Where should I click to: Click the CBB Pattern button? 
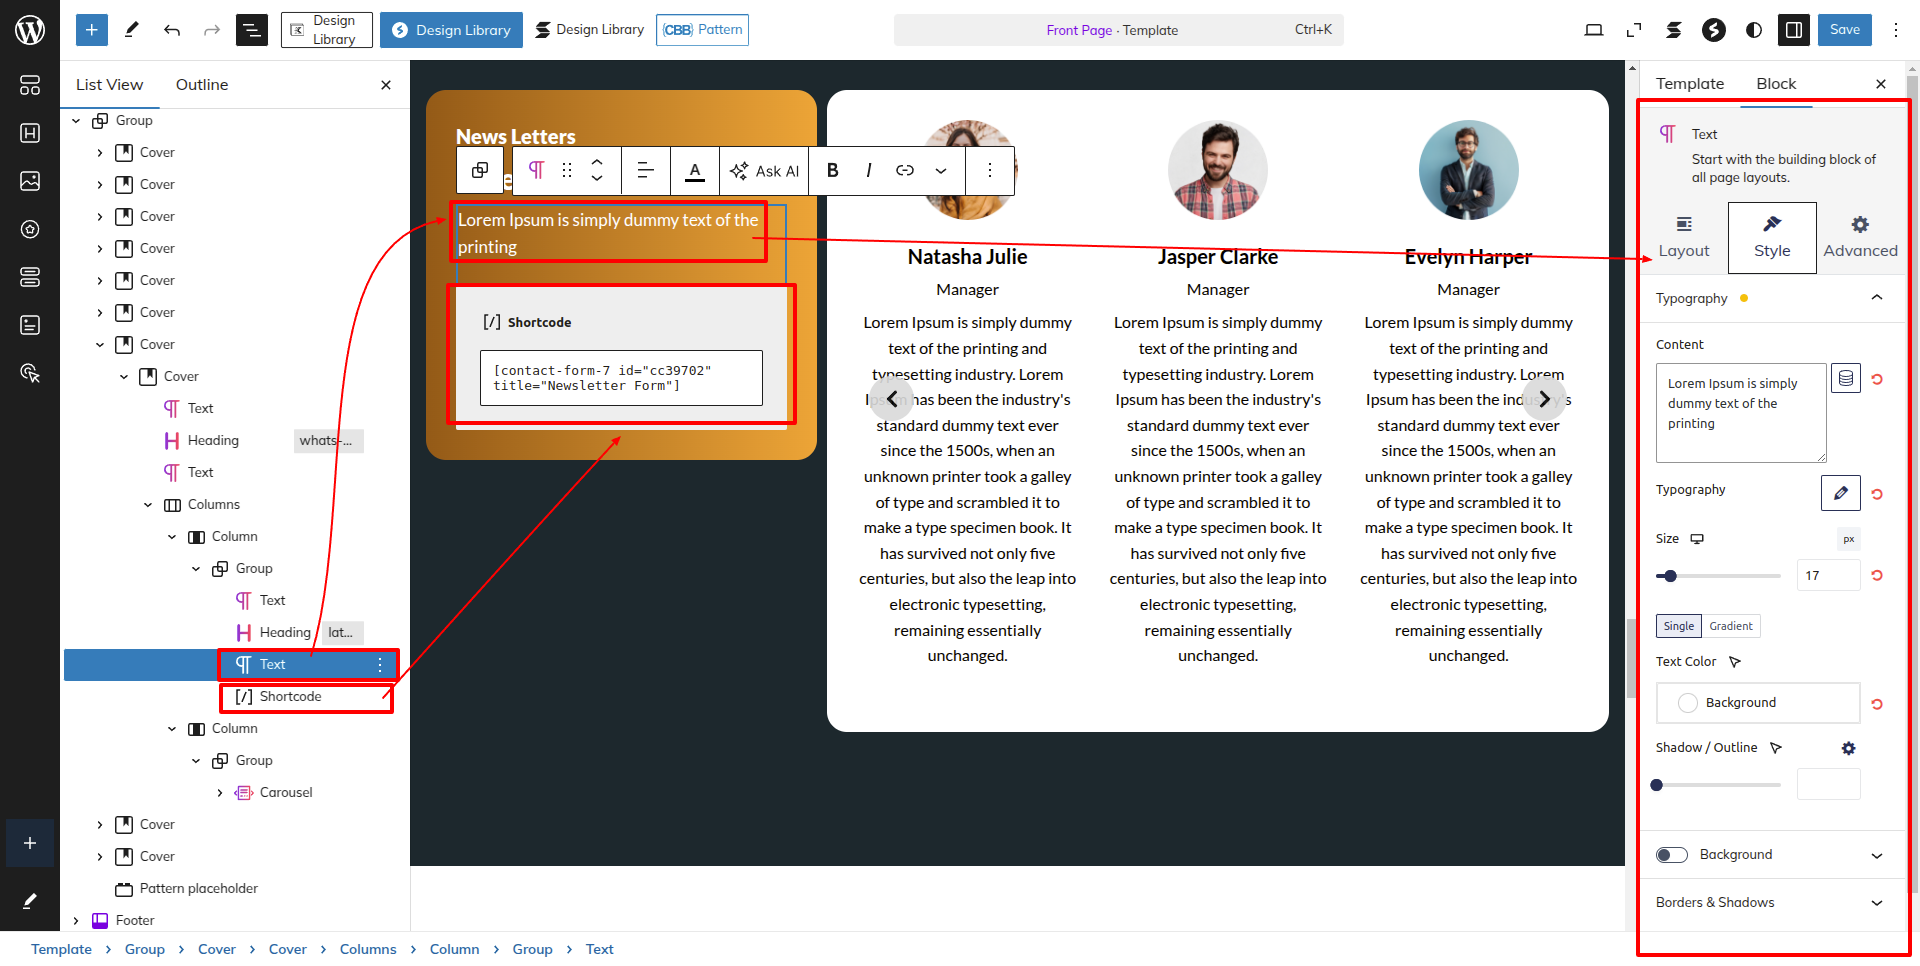pos(702,30)
